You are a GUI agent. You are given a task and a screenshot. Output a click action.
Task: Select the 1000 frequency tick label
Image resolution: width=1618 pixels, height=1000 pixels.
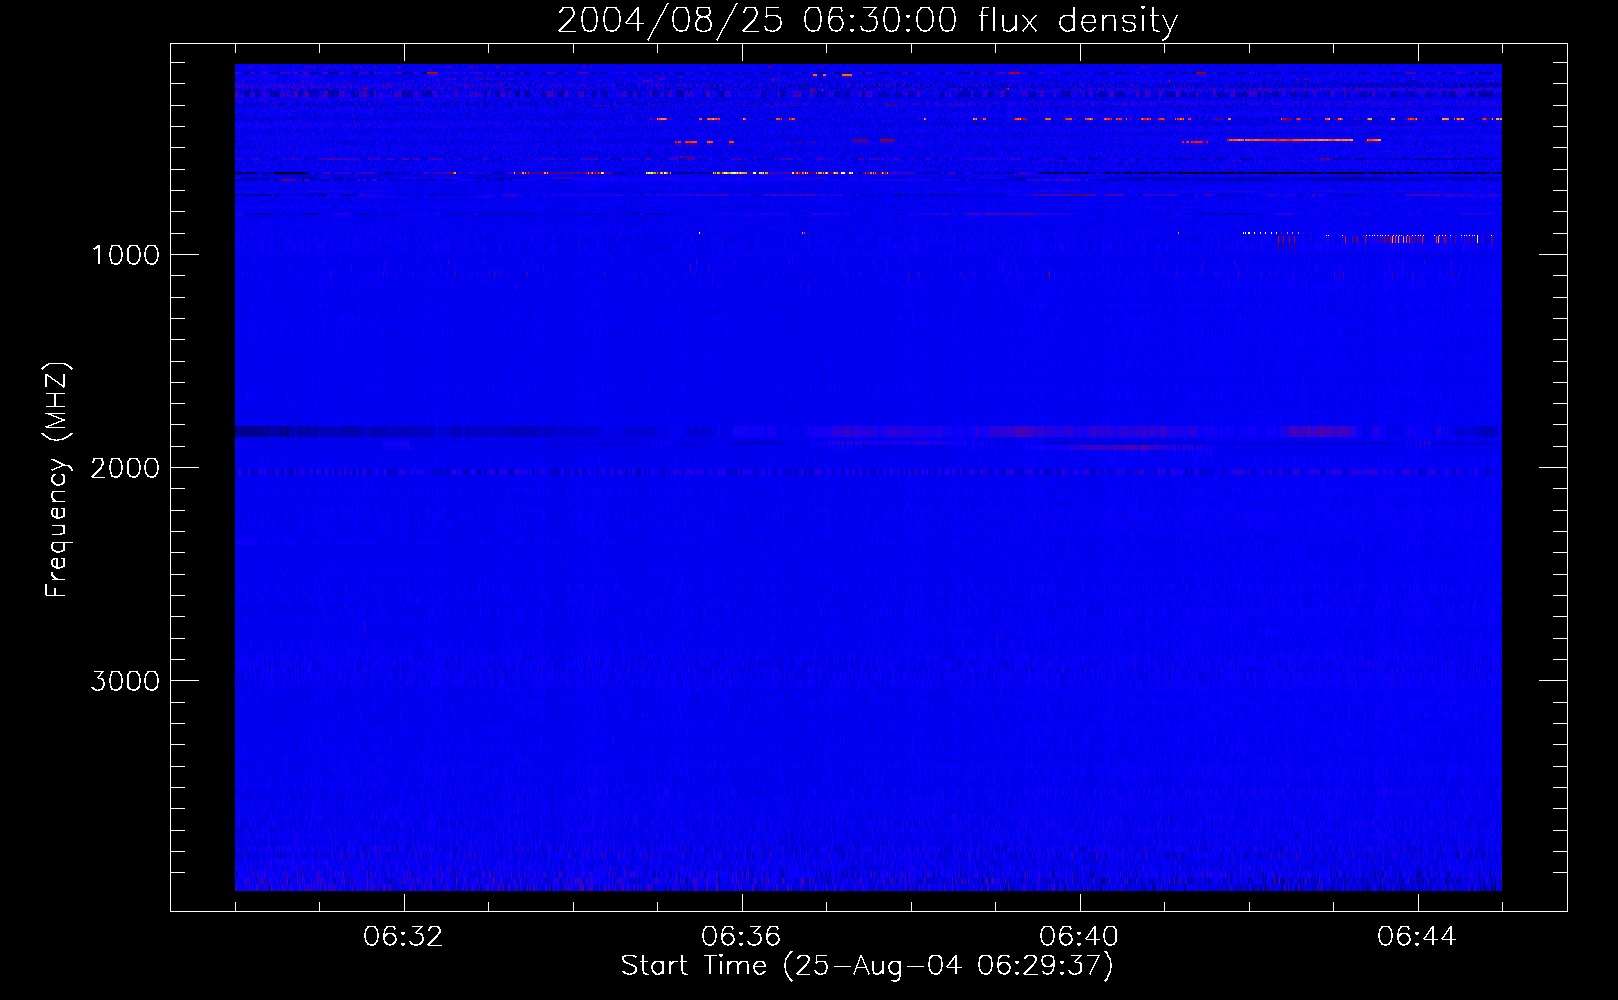coord(125,255)
